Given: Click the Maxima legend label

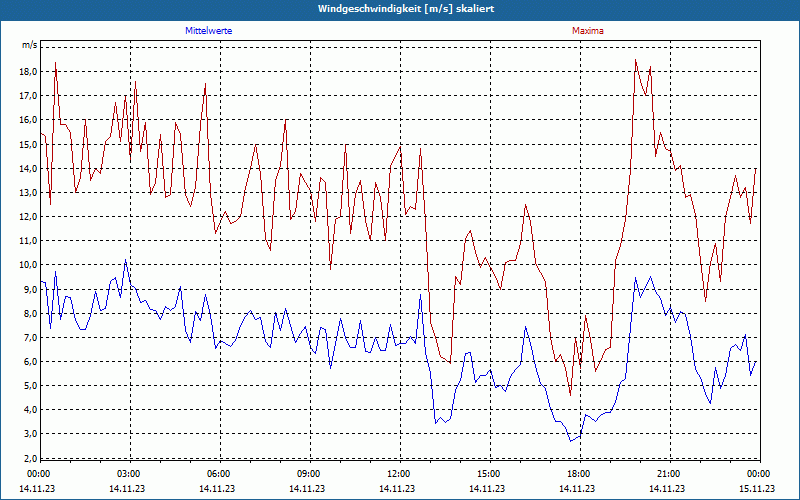Looking at the screenshot, I should coord(588,31).
